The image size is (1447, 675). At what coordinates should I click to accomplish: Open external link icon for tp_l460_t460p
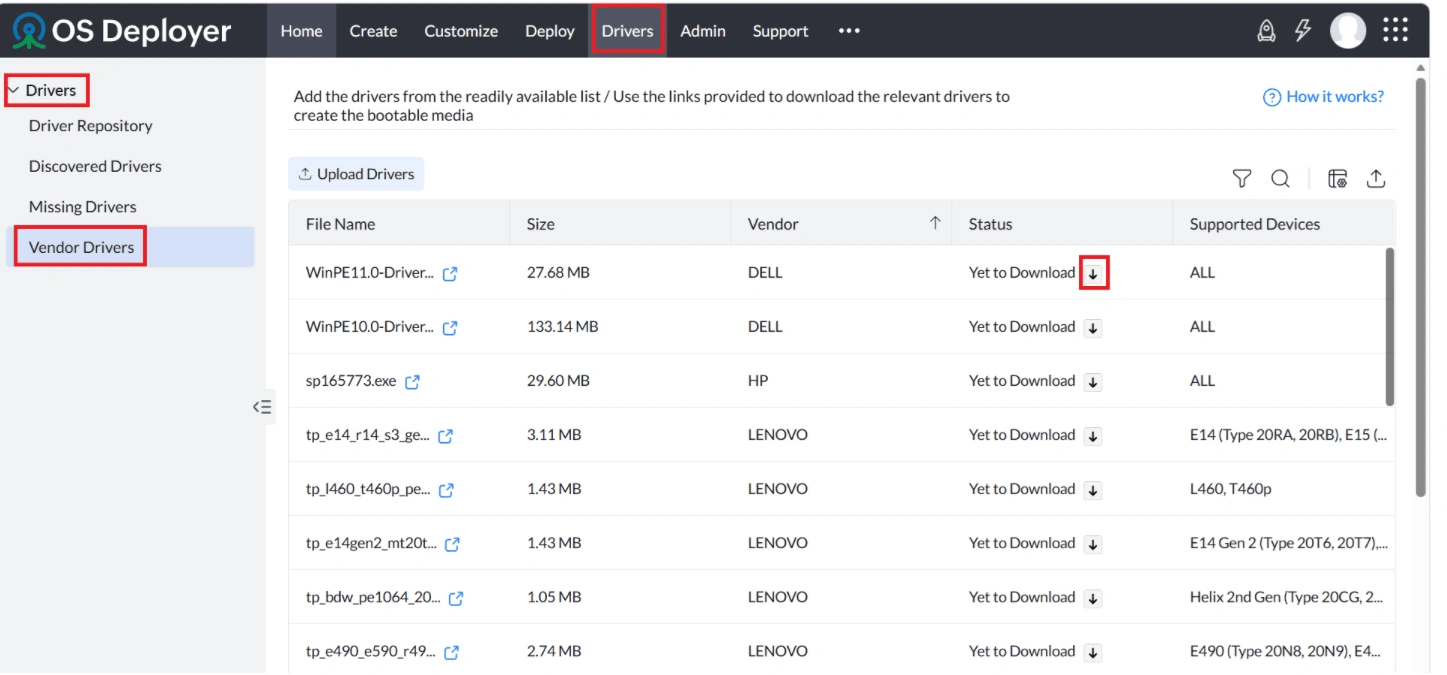pyautogui.click(x=446, y=490)
